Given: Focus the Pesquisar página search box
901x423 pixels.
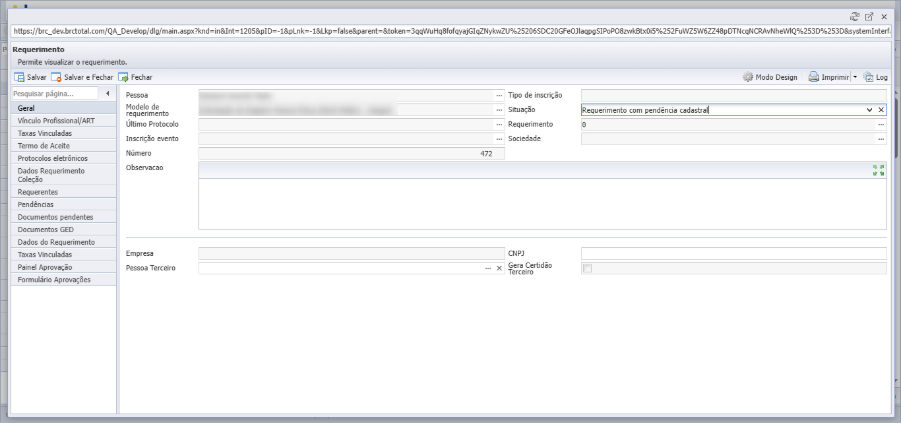Looking at the screenshot, I should (x=55, y=93).
